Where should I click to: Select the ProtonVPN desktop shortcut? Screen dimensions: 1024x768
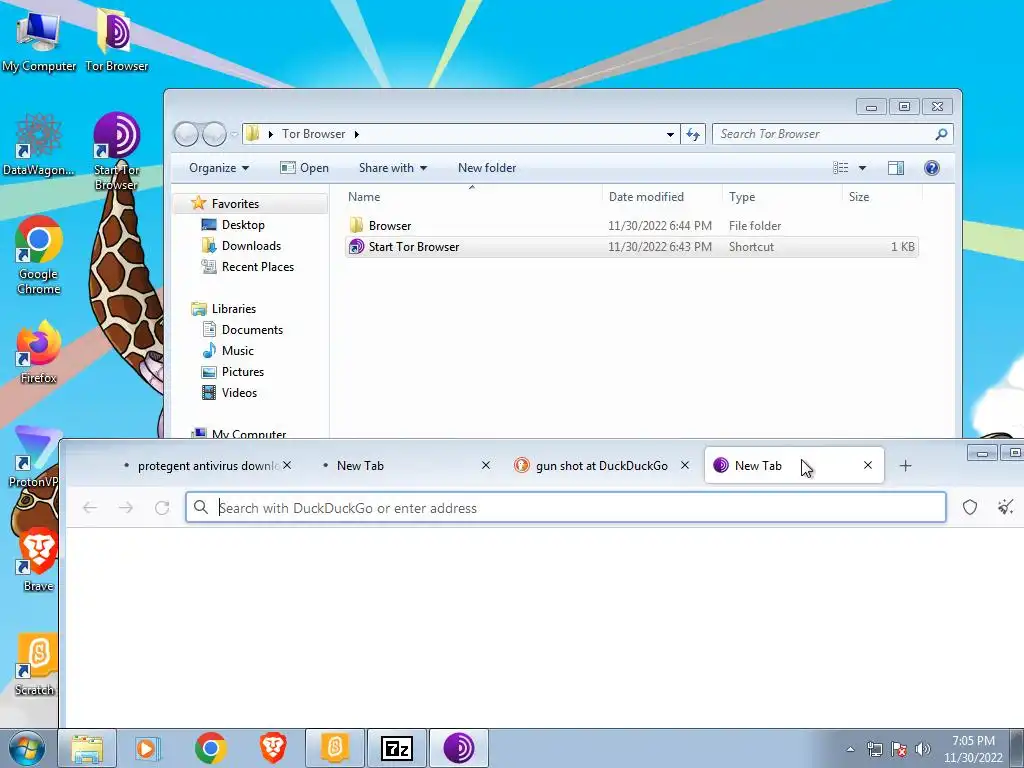coord(34,457)
